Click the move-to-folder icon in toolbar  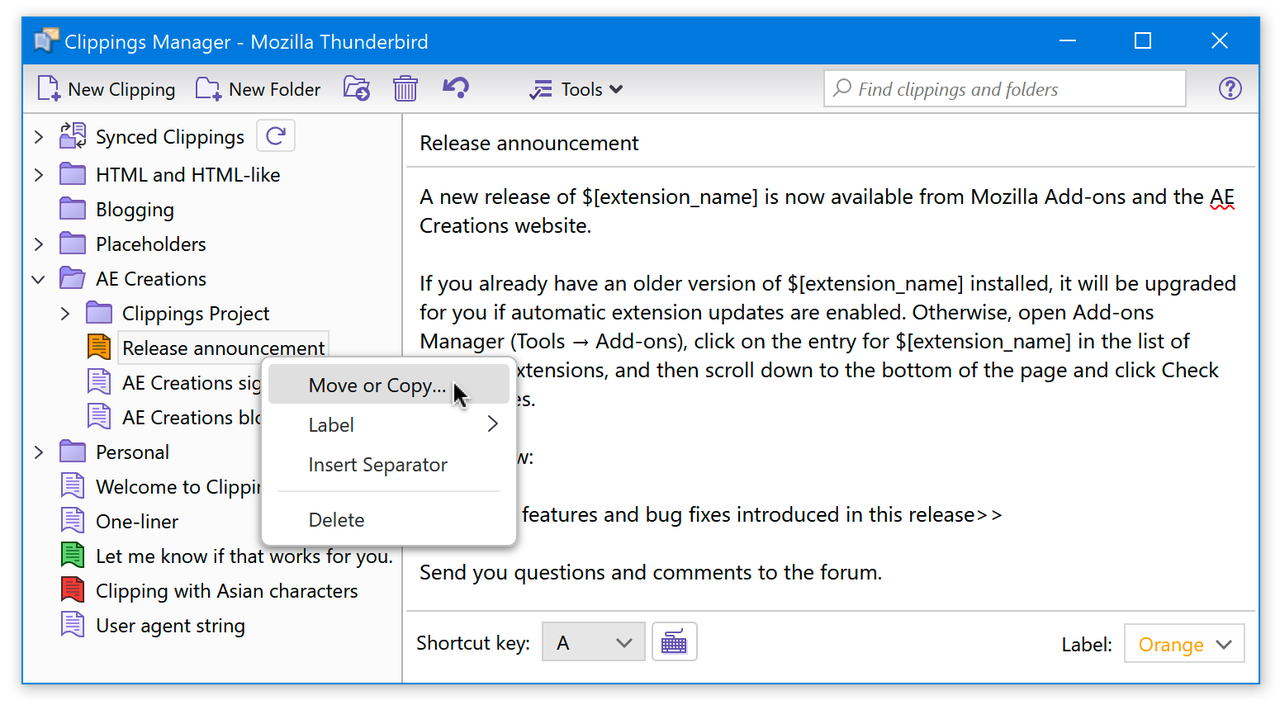356,89
